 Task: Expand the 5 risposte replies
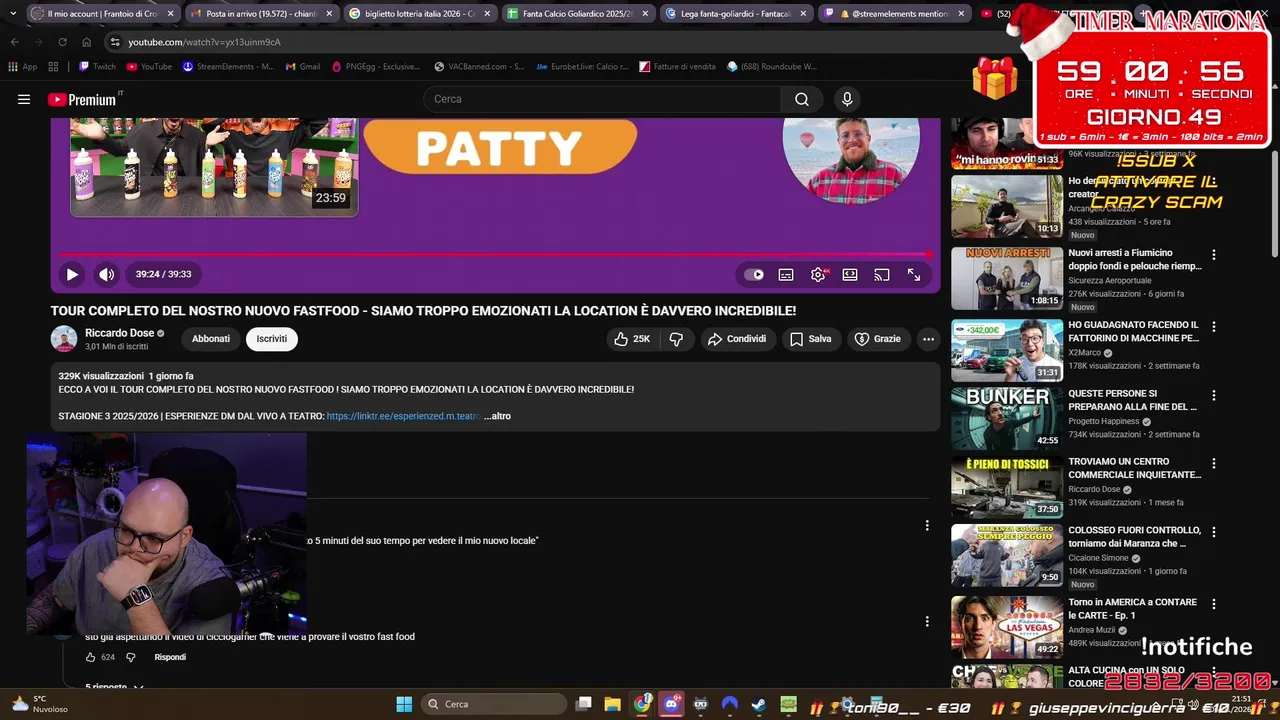tap(115, 687)
